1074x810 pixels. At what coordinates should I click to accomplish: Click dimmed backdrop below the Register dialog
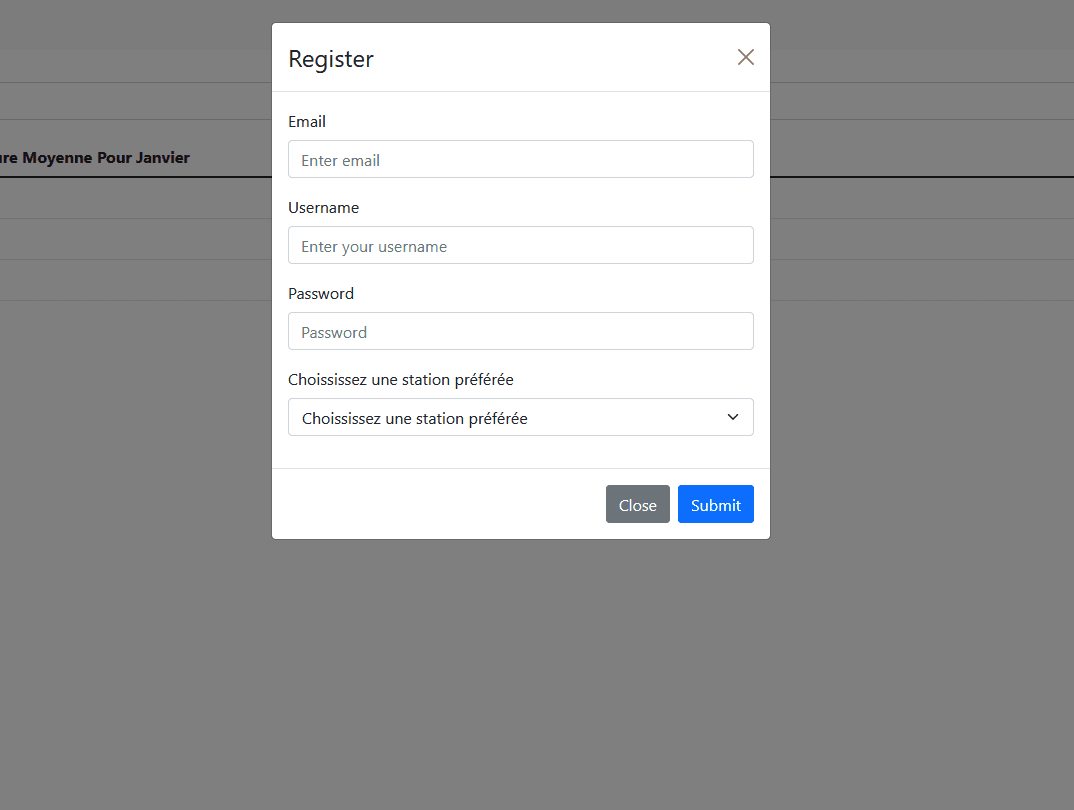pyautogui.click(x=521, y=671)
